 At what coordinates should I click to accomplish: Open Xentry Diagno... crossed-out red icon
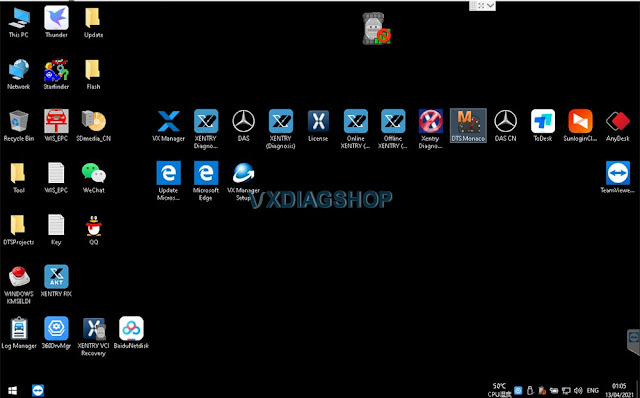tap(430, 129)
